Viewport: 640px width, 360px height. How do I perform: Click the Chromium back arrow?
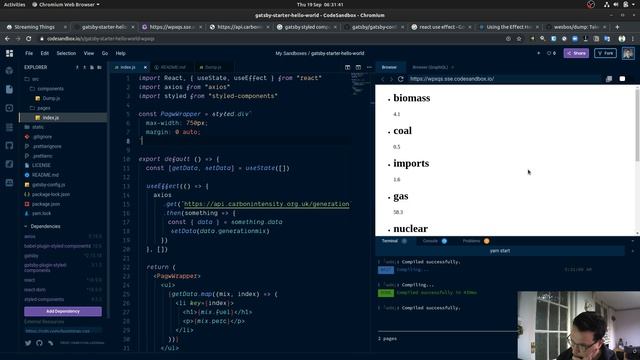7,39
